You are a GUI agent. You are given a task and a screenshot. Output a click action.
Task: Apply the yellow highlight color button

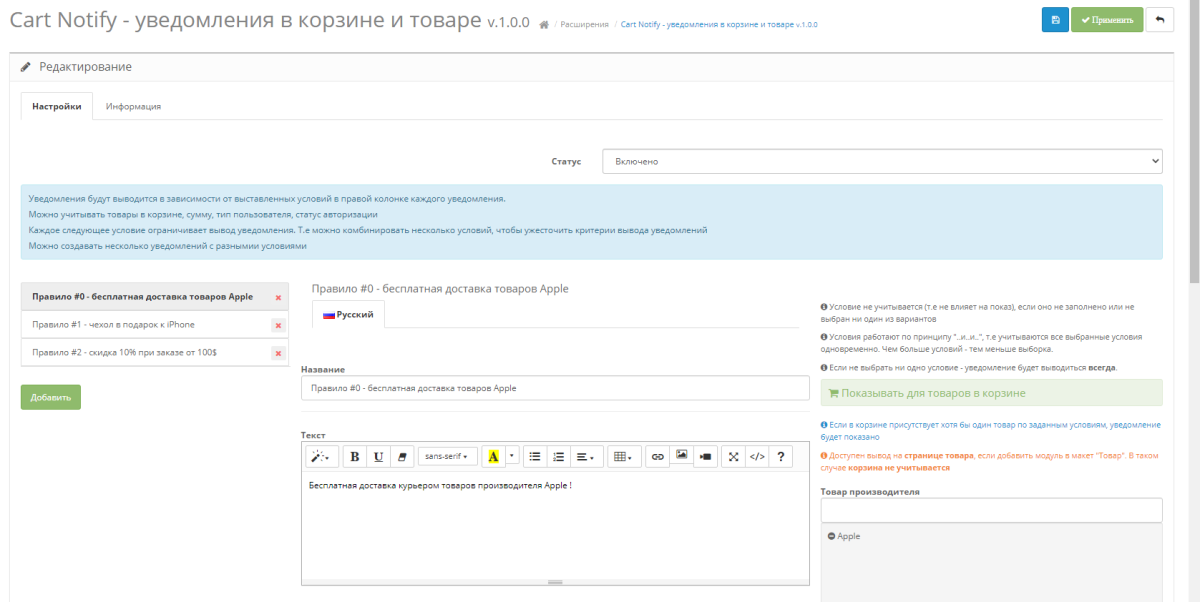[x=493, y=456]
